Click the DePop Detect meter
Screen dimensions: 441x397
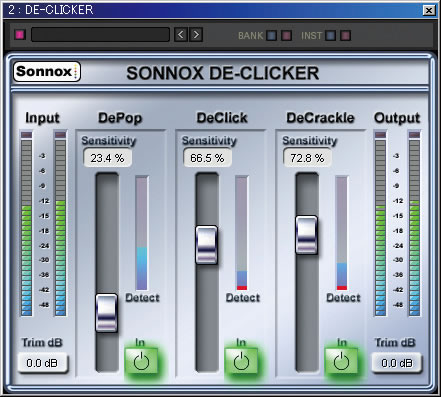coord(142,233)
